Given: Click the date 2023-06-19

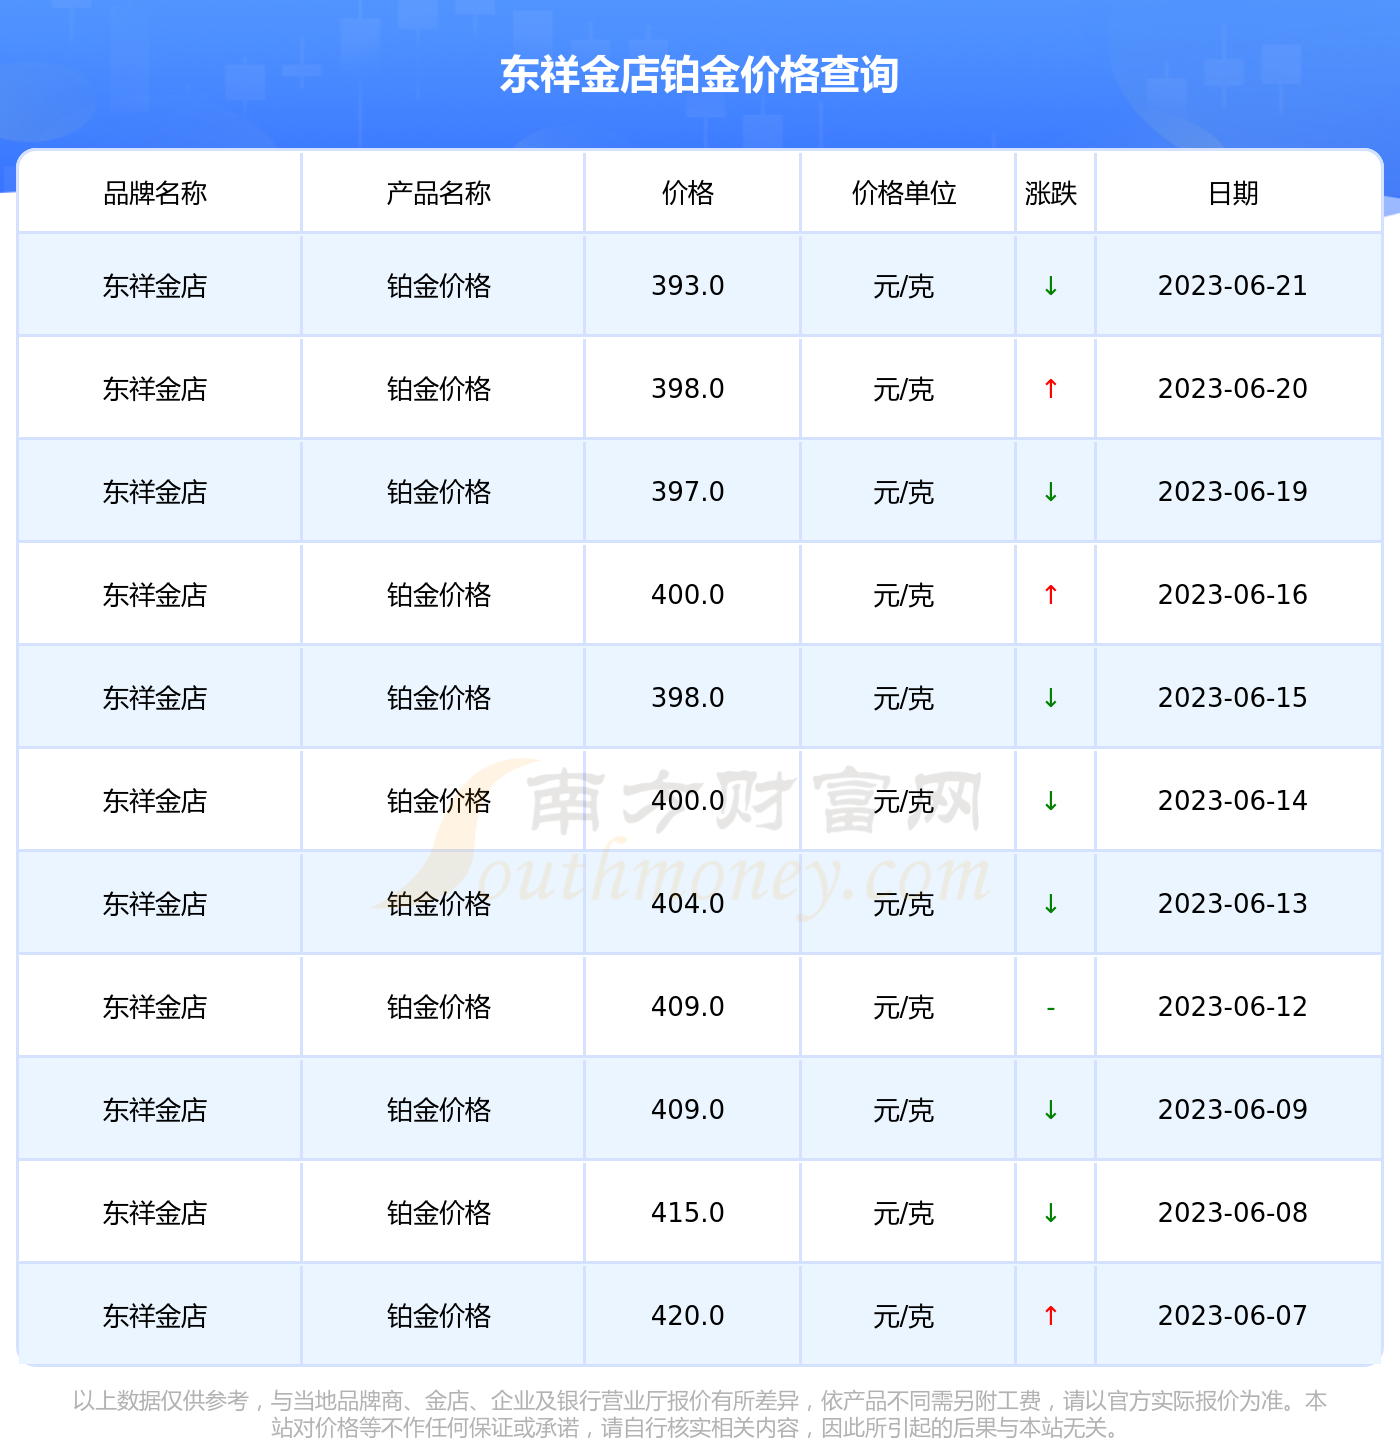Looking at the screenshot, I should click(x=1233, y=492).
